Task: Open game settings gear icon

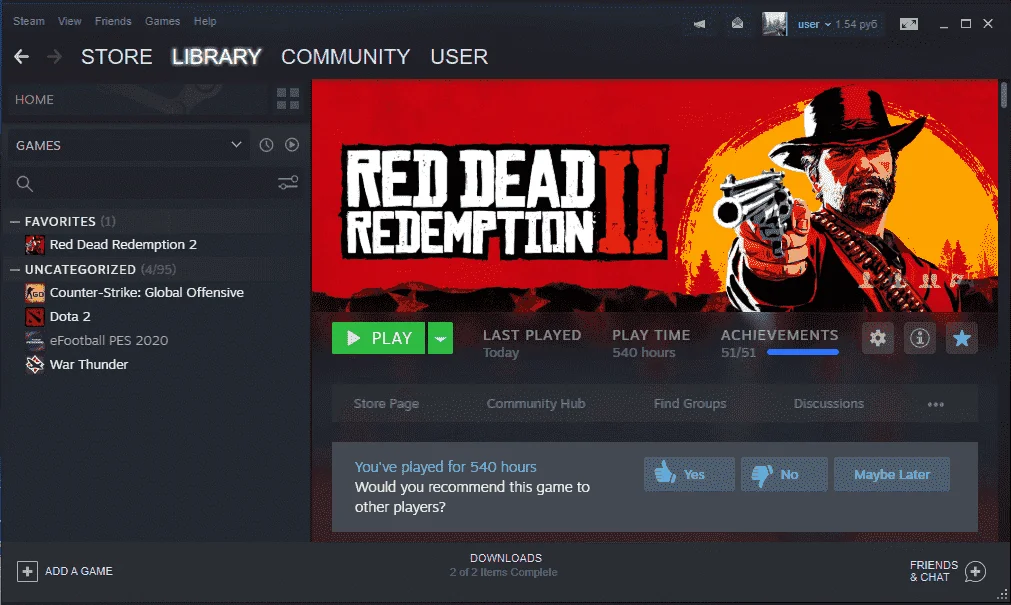Action: pos(878,338)
